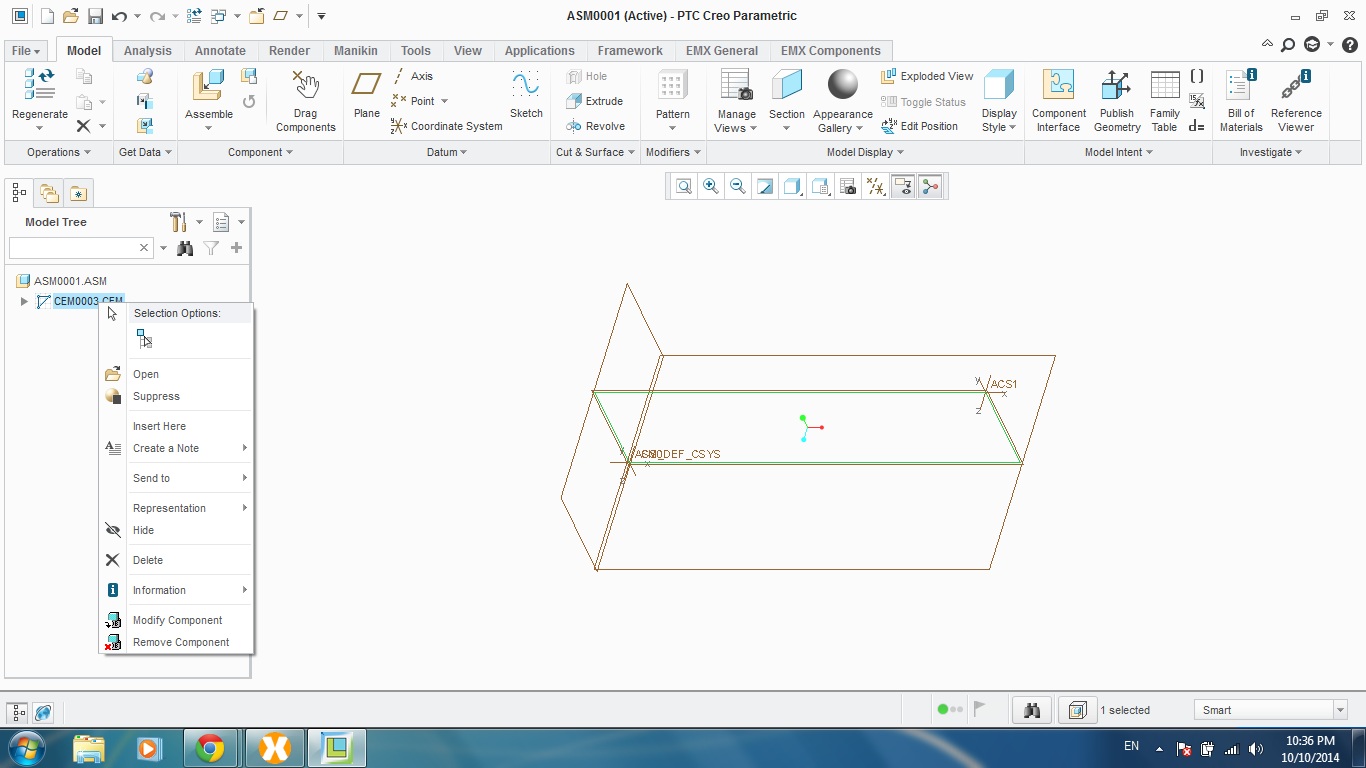
Task: Switch to the Analysis ribbon tab
Action: tap(148, 51)
